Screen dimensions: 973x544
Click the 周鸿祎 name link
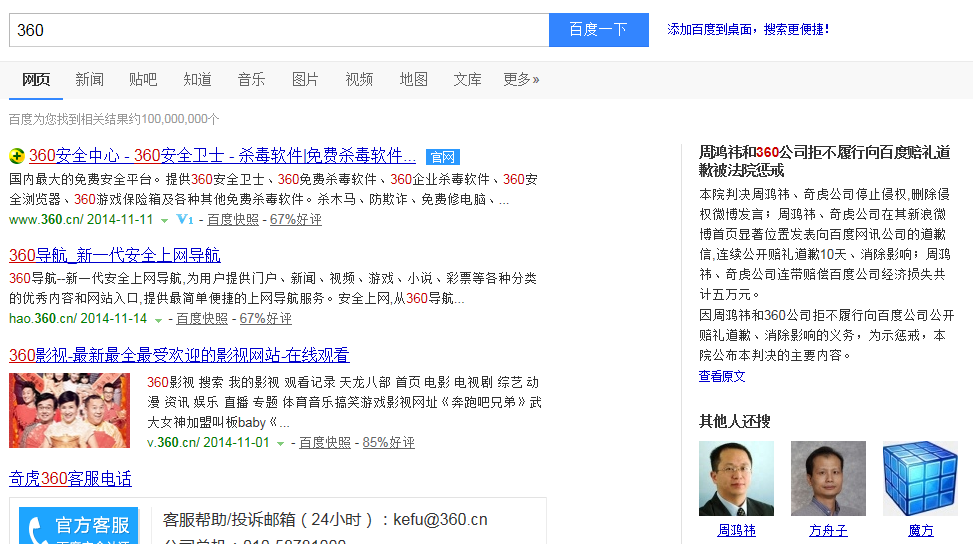737,530
